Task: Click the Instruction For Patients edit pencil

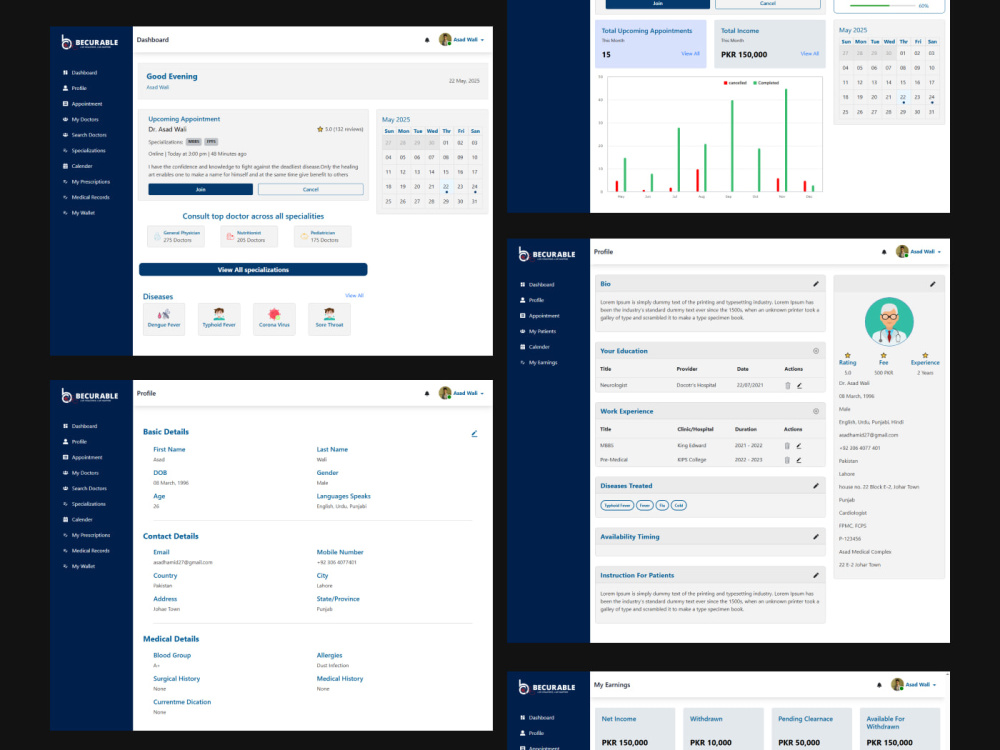Action: pyautogui.click(x=816, y=575)
